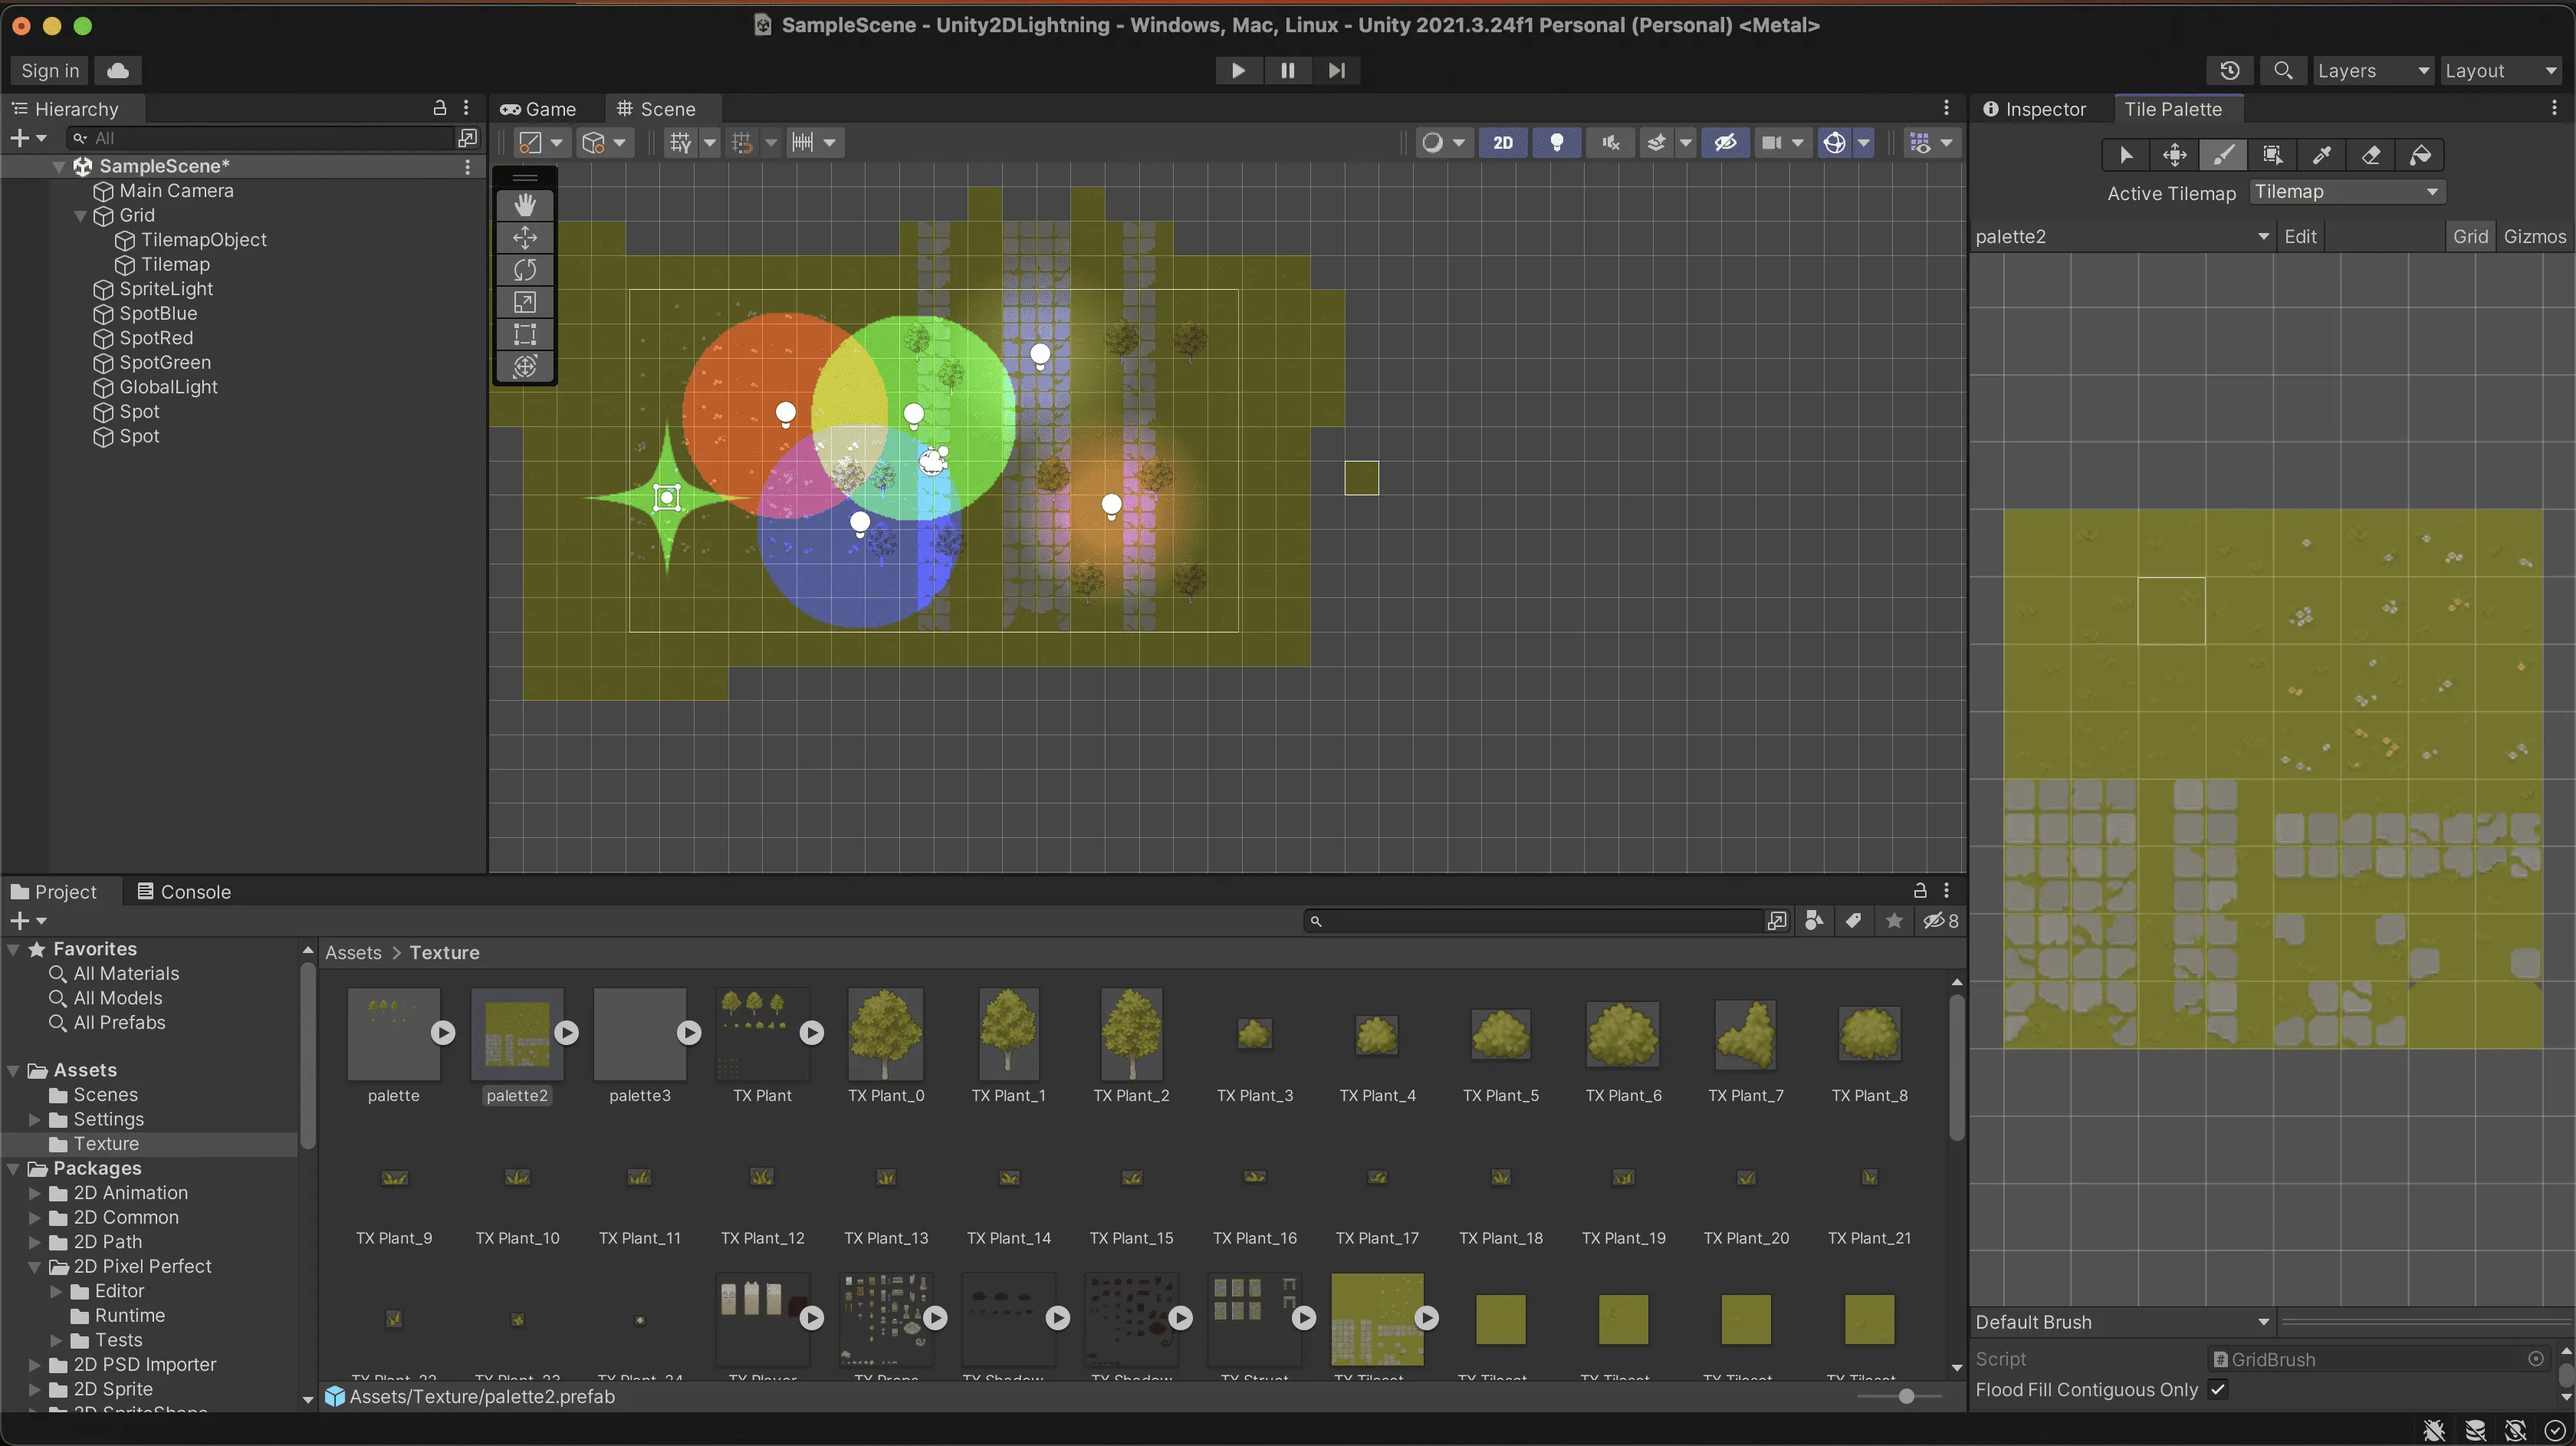Collapse the 2D Pixel Perfect package folder
The height and width of the screenshot is (1446, 2576).
tap(35, 1267)
